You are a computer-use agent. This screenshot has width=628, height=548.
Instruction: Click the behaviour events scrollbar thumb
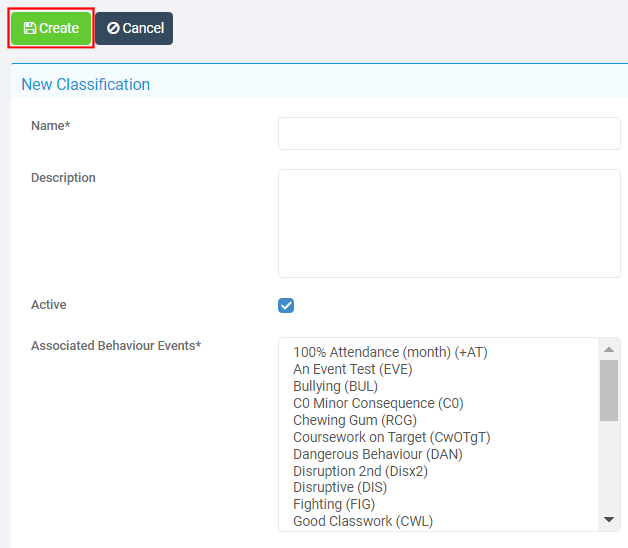[x=609, y=390]
